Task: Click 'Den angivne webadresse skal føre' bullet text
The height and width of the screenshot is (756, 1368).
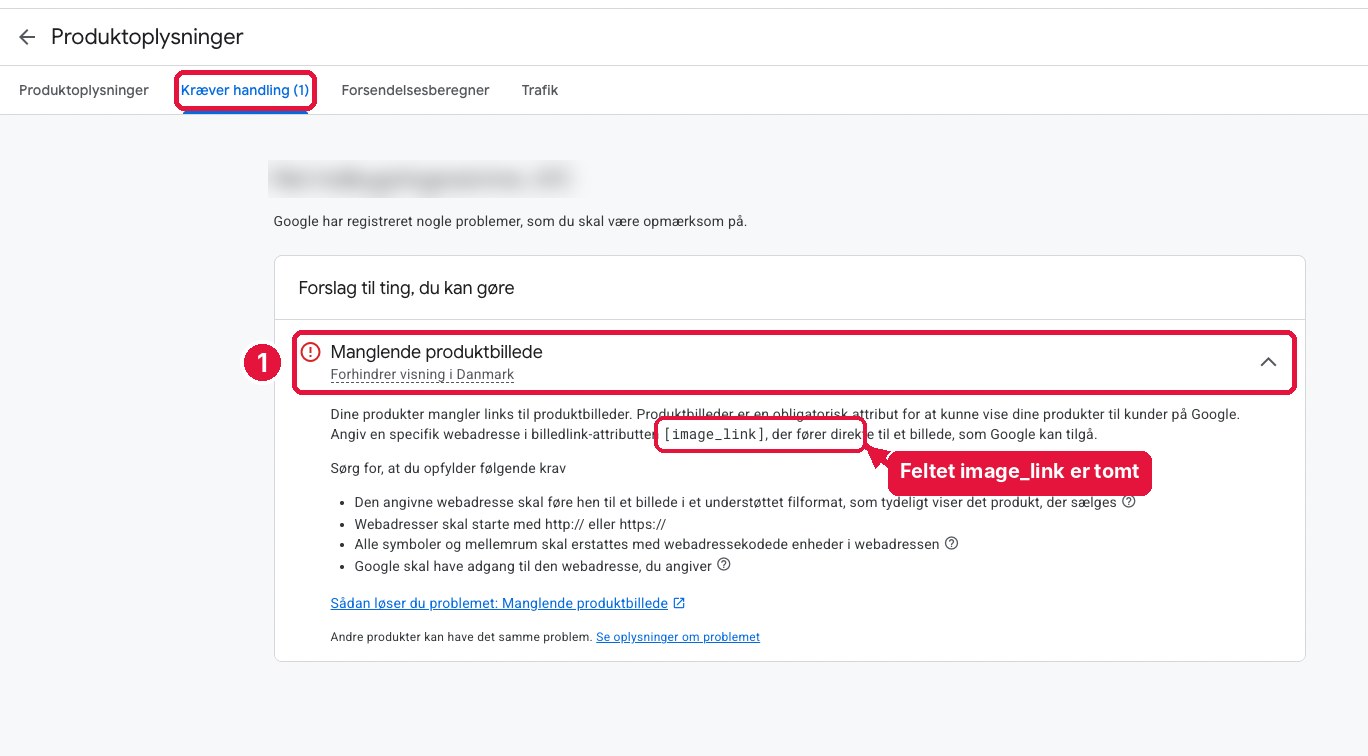Action: 735,503
